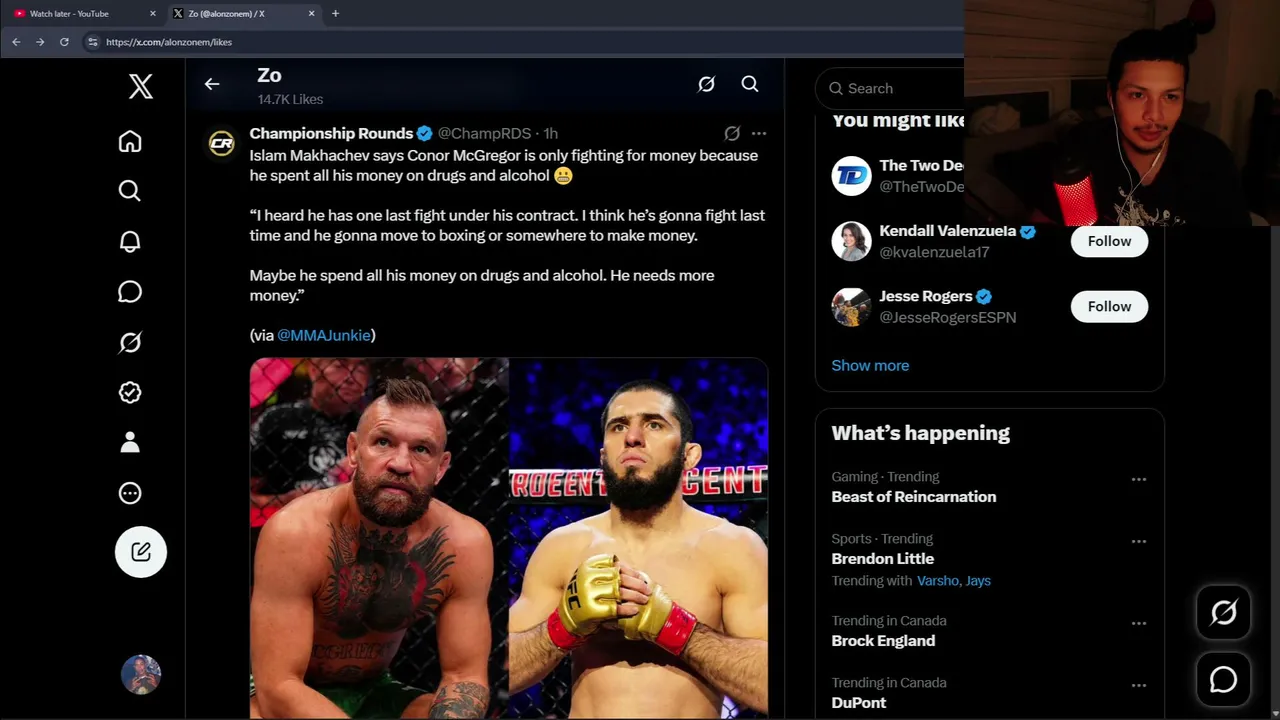Open Profile icon in sidebar
This screenshot has height=720, width=1280.
coord(130,443)
